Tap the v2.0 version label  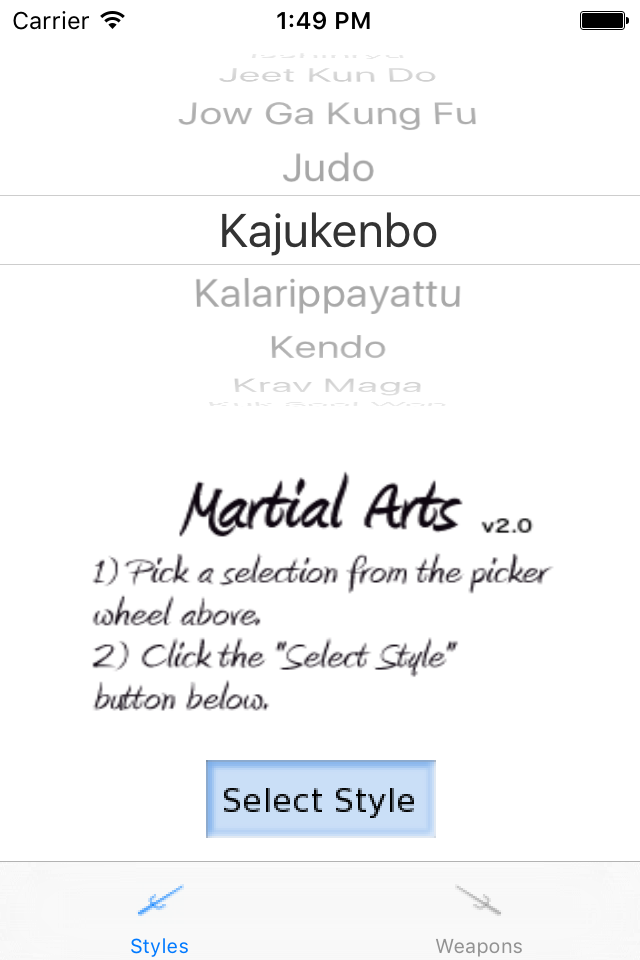[x=506, y=525]
